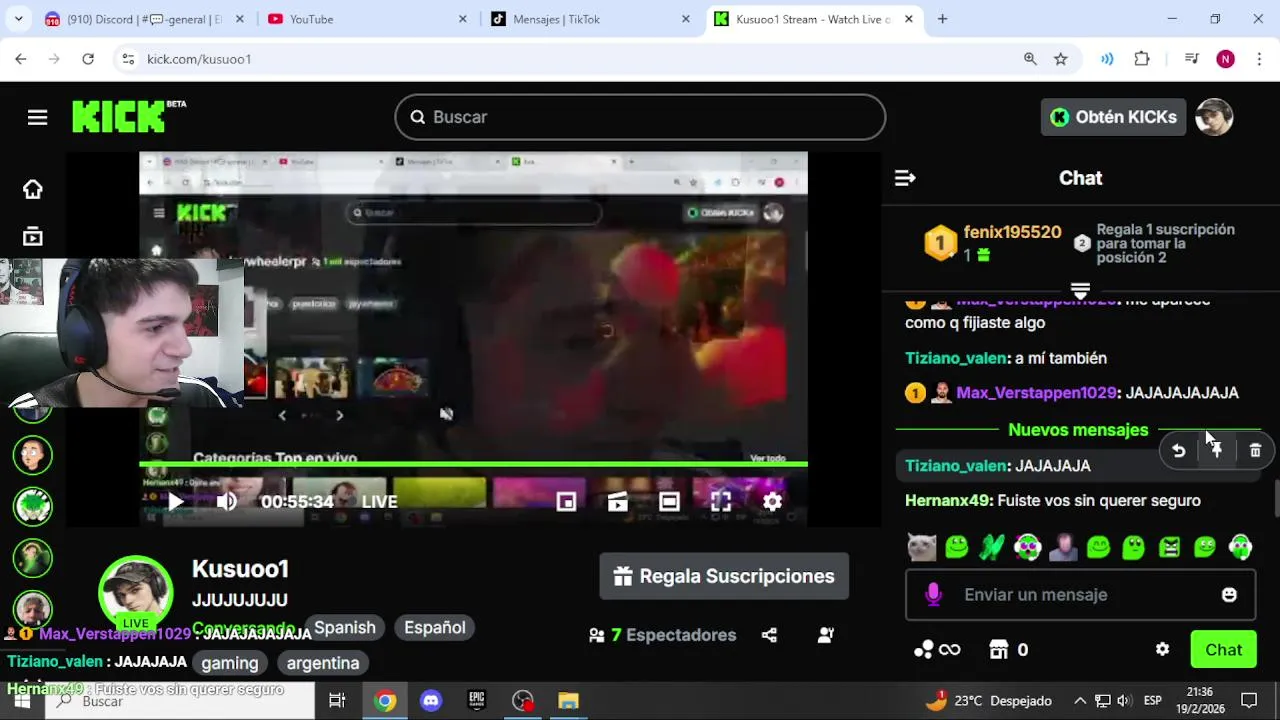The image size is (1280, 720).
Task: Open moderator user tools icon
Action: click(826, 635)
